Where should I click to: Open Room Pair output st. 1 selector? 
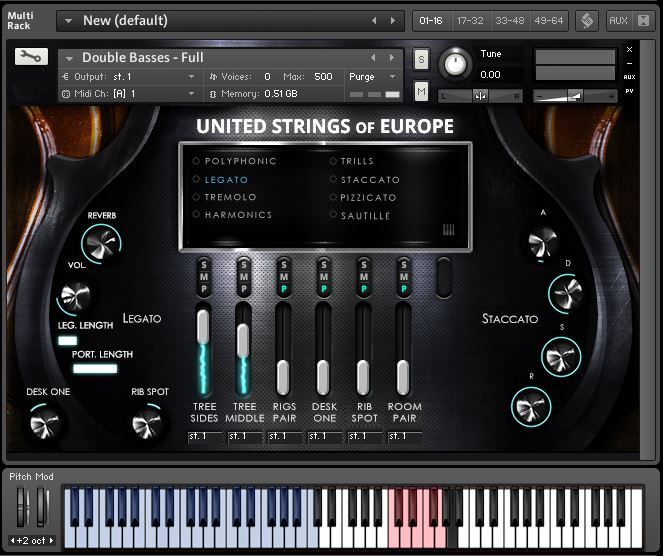pos(405,437)
